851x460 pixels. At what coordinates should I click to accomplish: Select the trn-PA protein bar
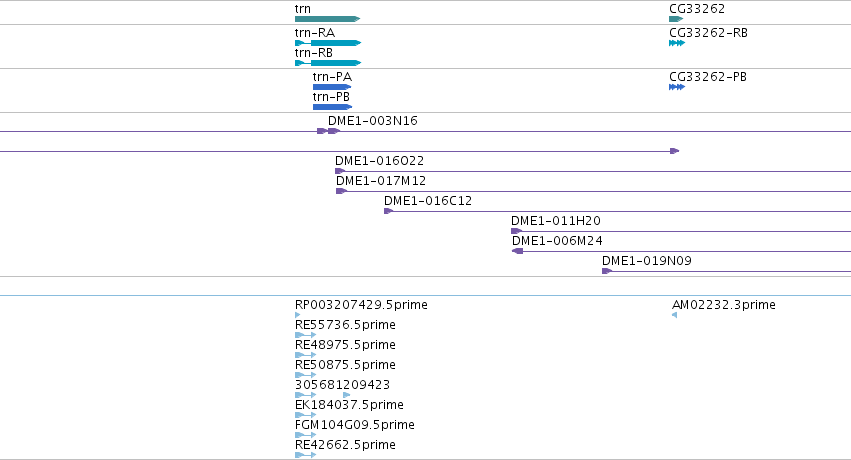(x=332, y=87)
